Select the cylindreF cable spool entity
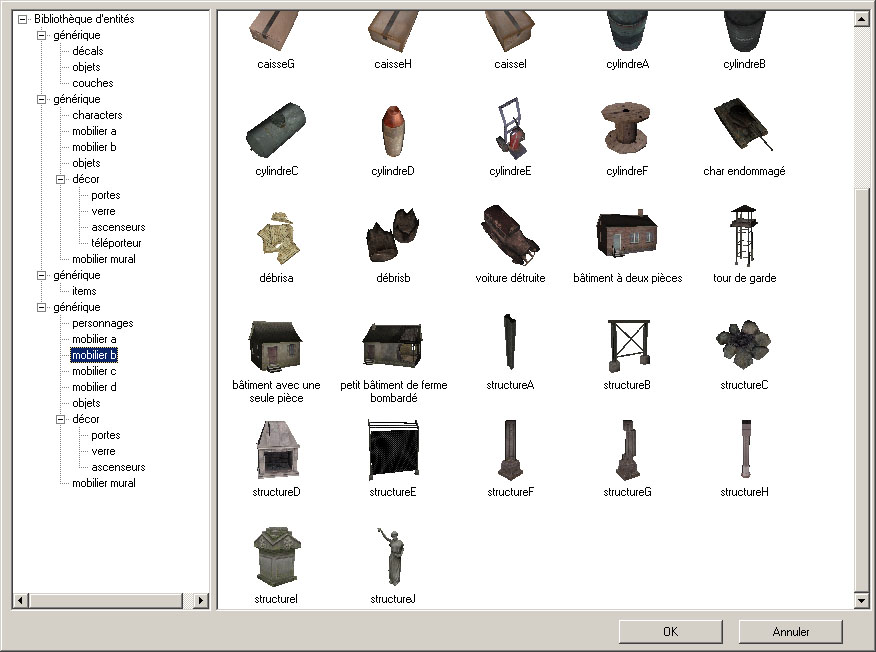The width and height of the screenshot is (876, 652). tap(627, 139)
